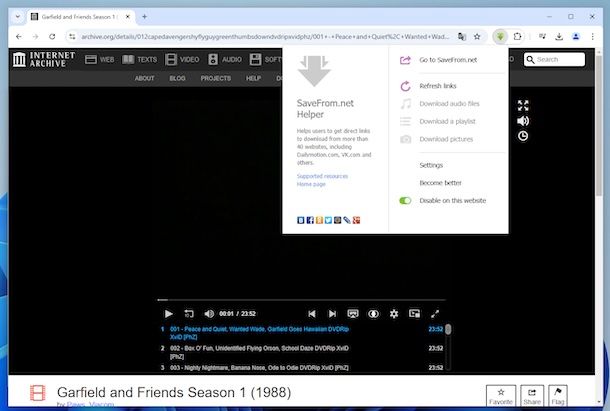Image resolution: width=610 pixels, height=411 pixels.
Task: Toggle Disable on this website switch
Action: (x=405, y=200)
